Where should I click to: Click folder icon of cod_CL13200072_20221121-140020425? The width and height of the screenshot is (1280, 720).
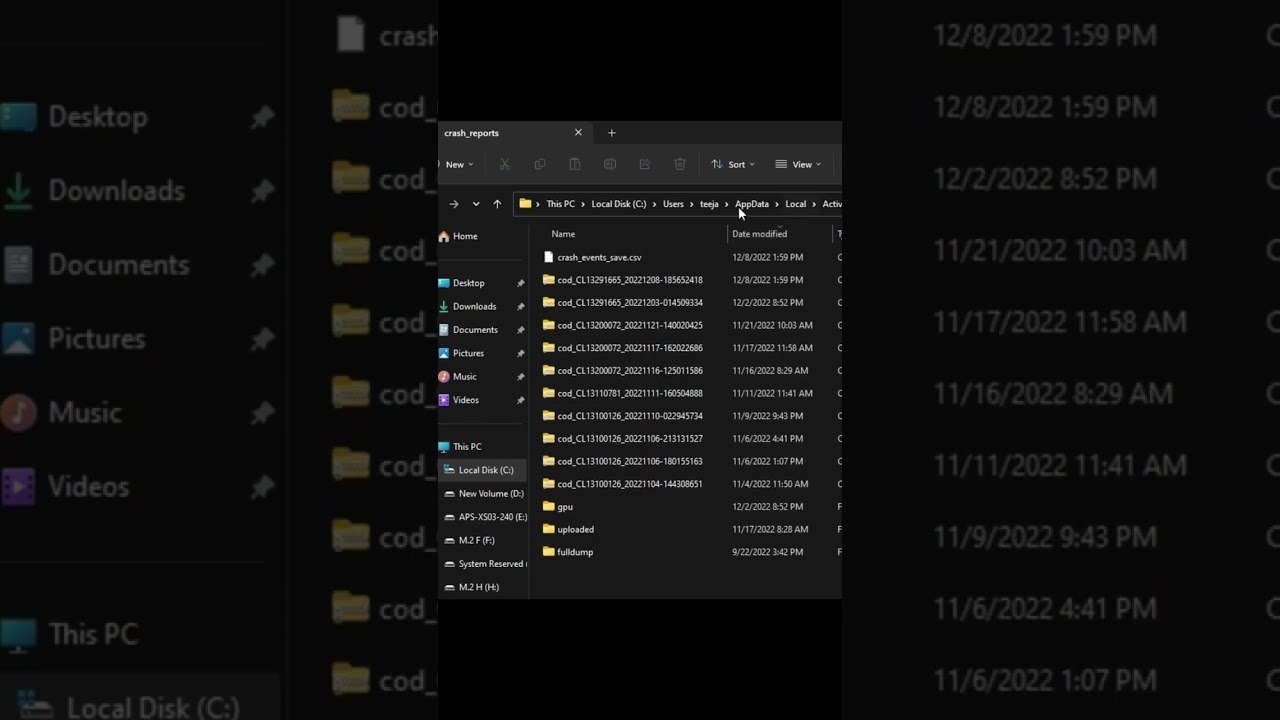(548, 325)
